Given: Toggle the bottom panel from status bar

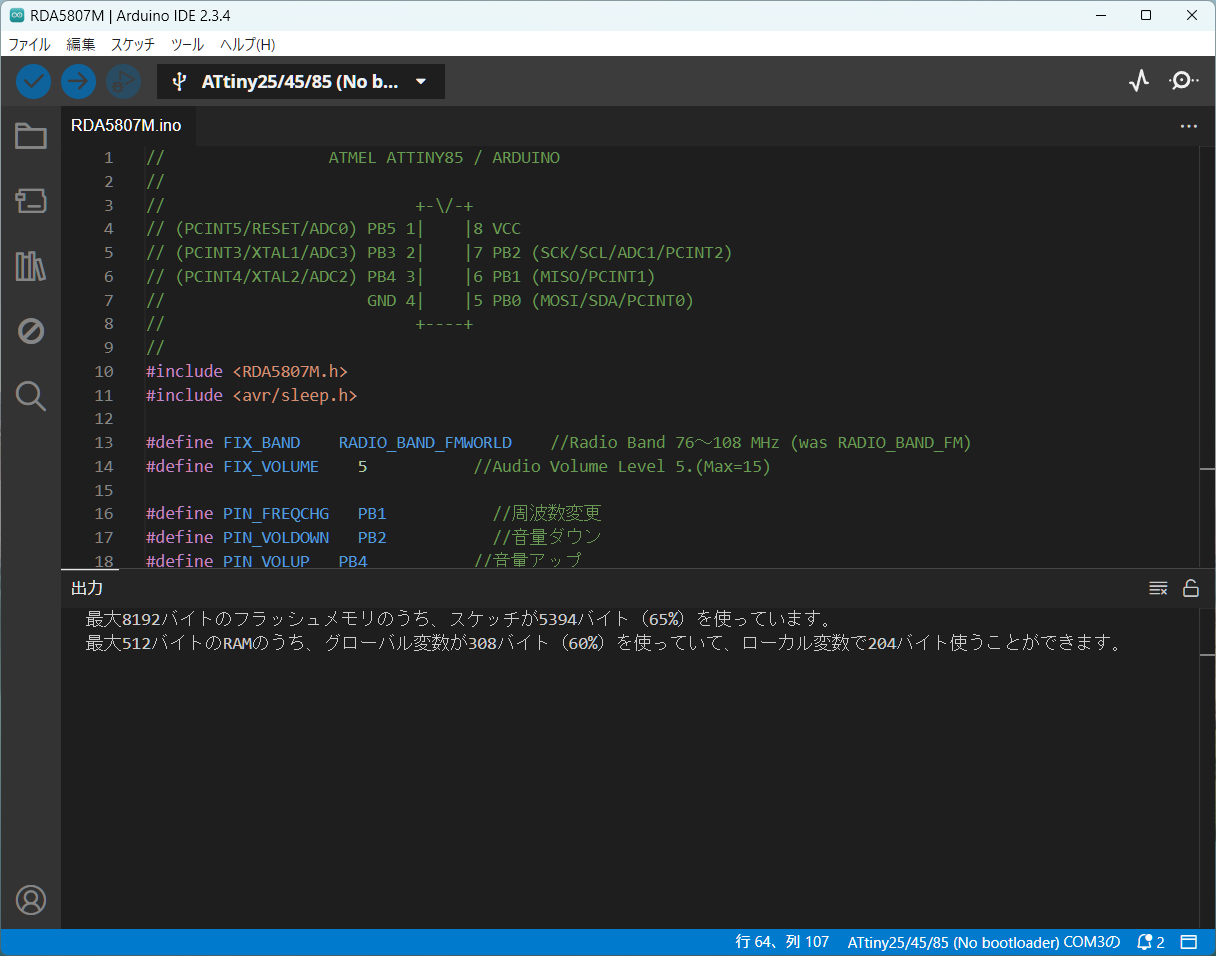Looking at the screenshot, I should pyautogui.click(x=1189, y=942).
